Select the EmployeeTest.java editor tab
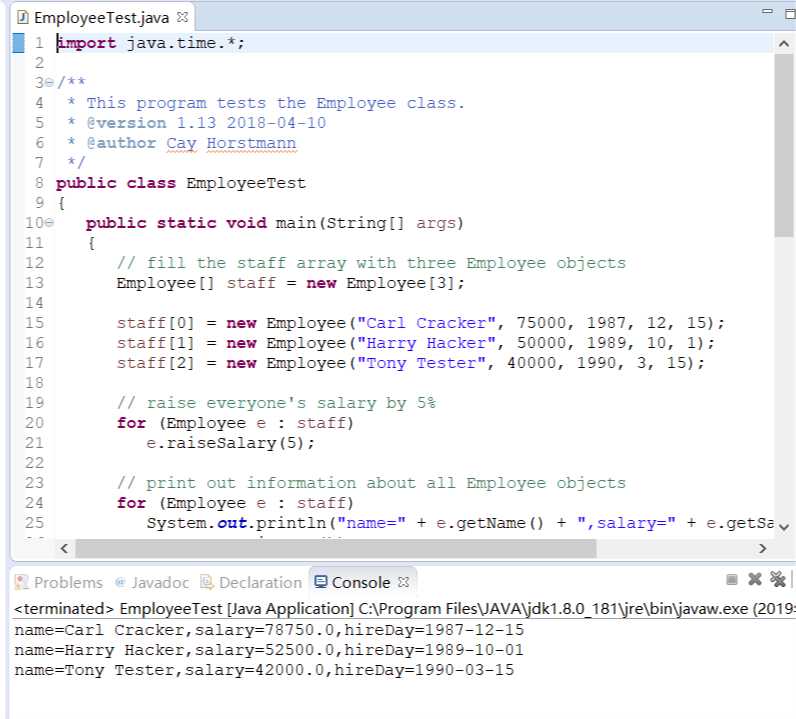This screenshot has width=796, height=719. point(101,18)
